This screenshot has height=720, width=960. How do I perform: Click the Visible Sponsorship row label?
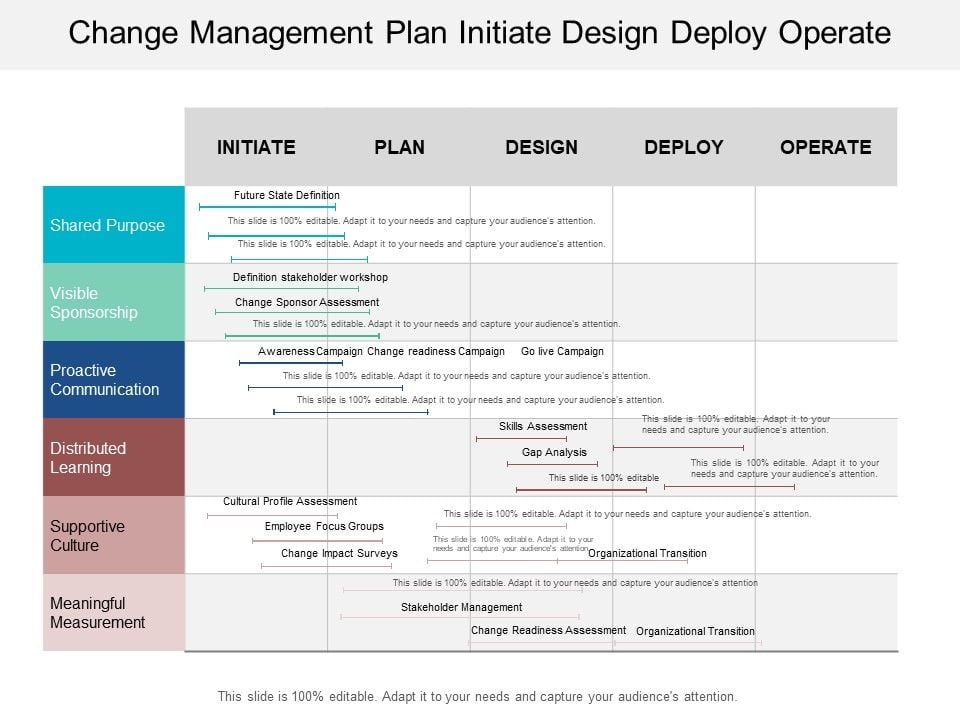coord(114,302)
